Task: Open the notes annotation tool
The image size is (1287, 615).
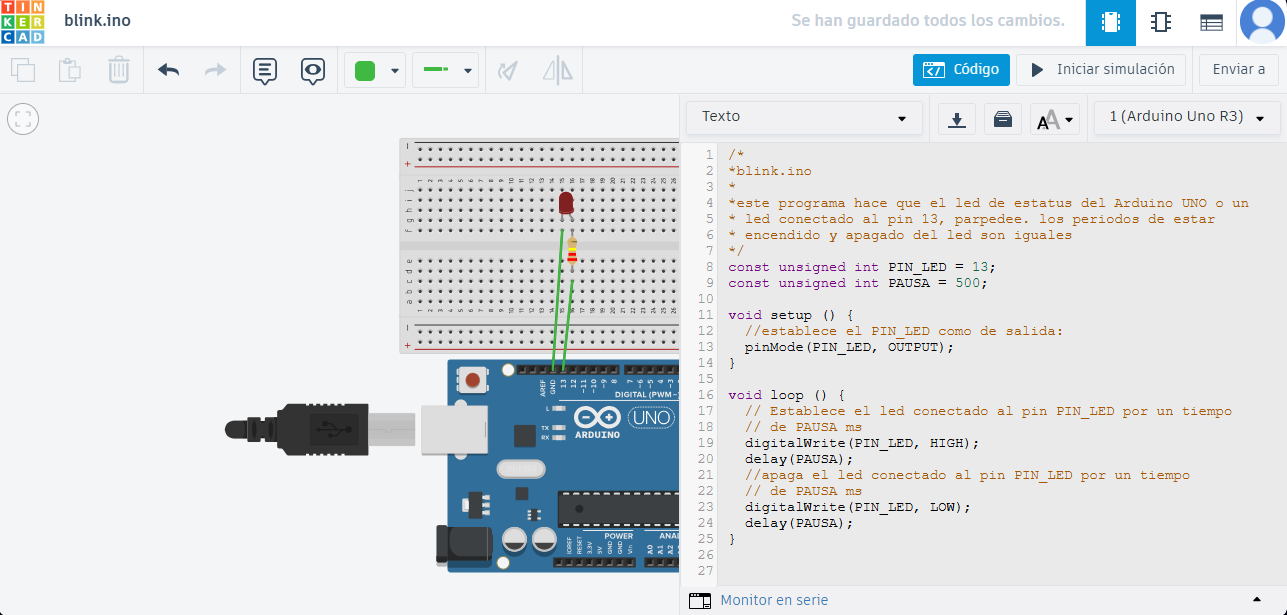Action: click(264, 70)
